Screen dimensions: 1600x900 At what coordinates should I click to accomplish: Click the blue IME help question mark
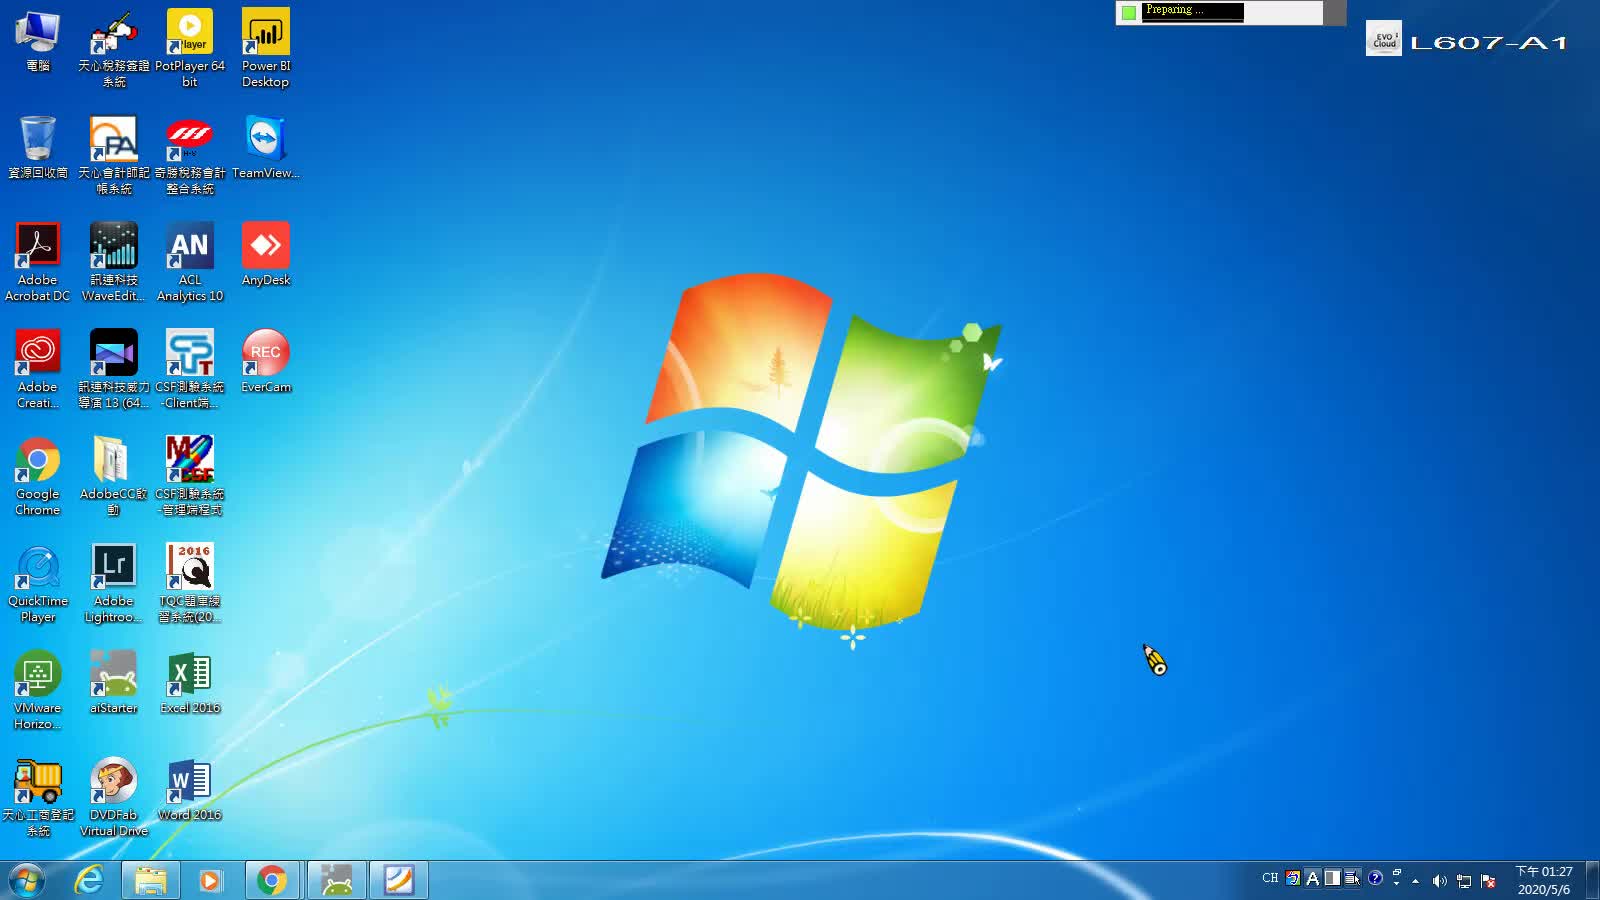click(x=1375, y=878)
